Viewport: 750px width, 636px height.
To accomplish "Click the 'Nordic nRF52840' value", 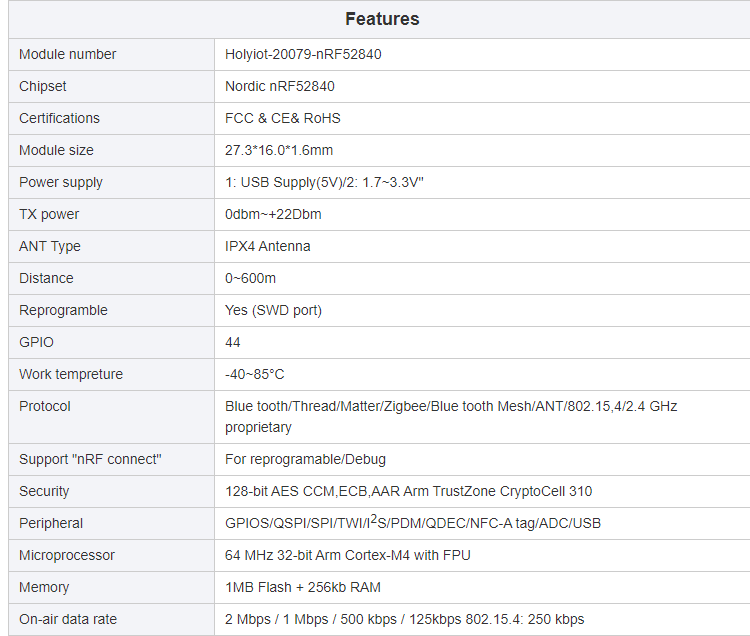I will pyautogui.click(x=280, y=86).
